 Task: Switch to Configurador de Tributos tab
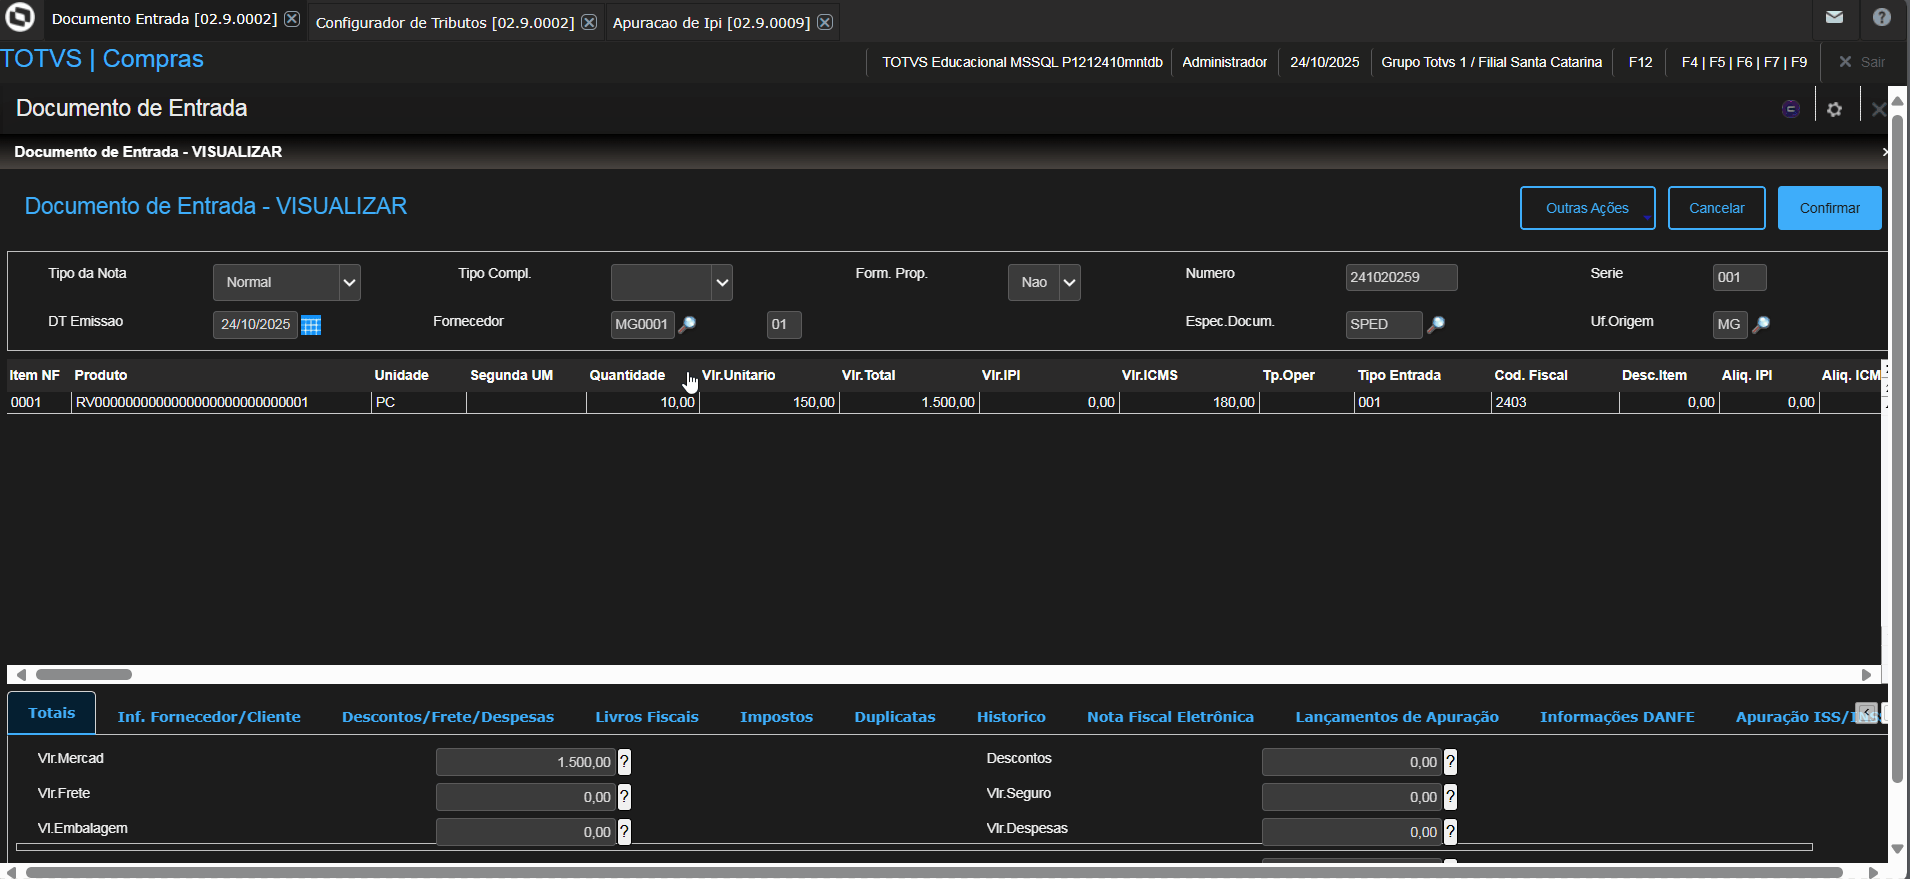pyautogui.click(x=445, y=22)
